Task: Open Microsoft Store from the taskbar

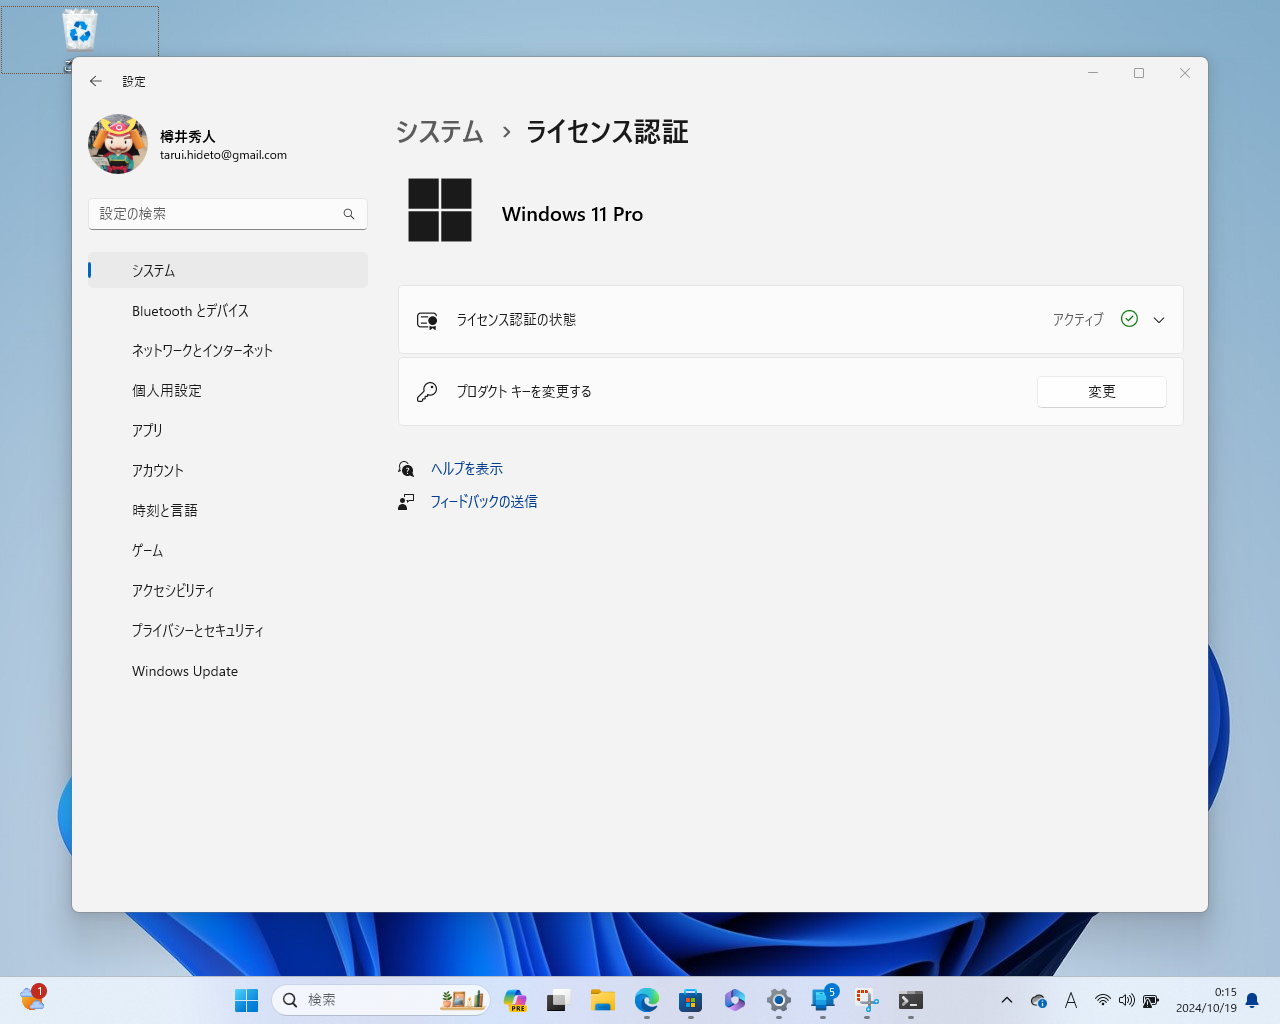Action: 690,1000
